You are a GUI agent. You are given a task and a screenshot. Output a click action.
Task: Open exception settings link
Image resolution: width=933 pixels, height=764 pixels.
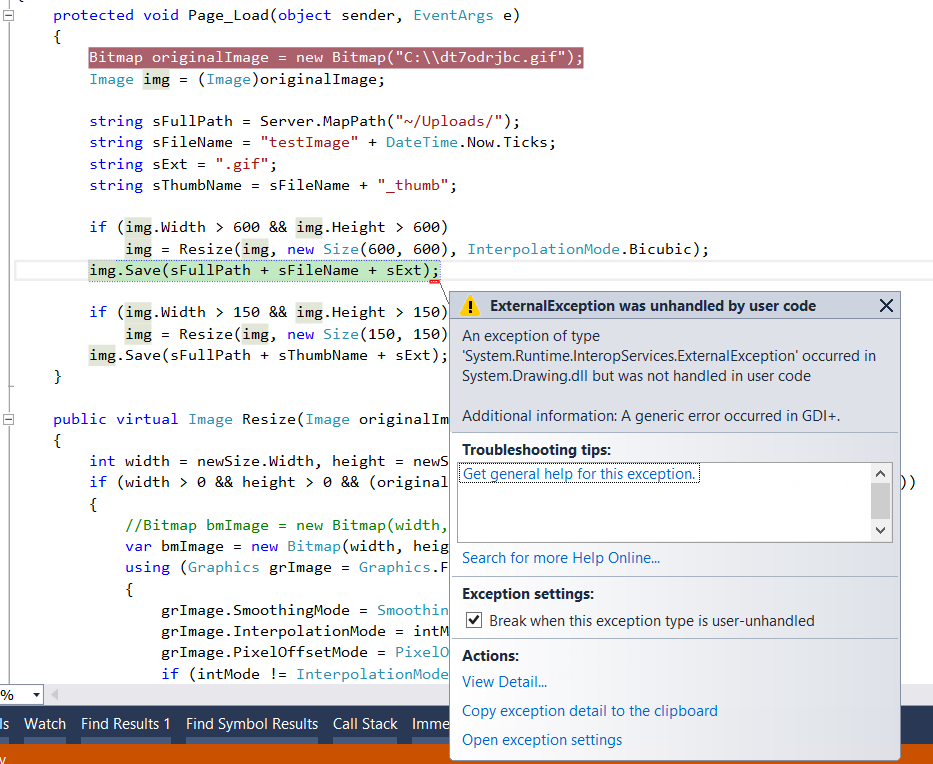pyautogui.click(x=542, y=740)
